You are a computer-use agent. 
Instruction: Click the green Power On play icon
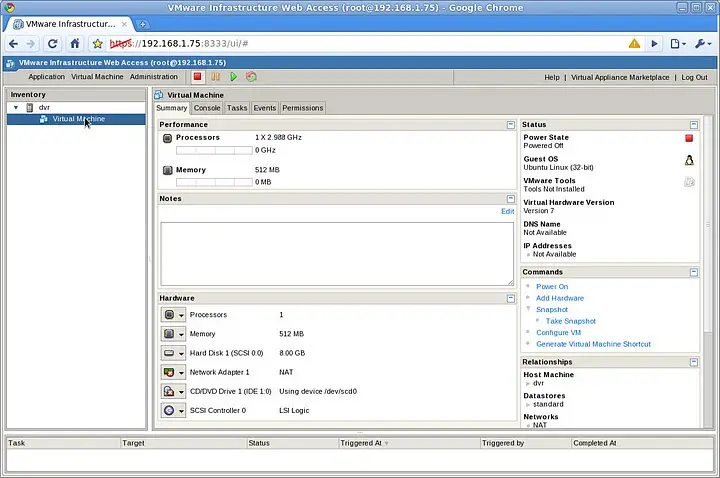(x=233, y=77)
